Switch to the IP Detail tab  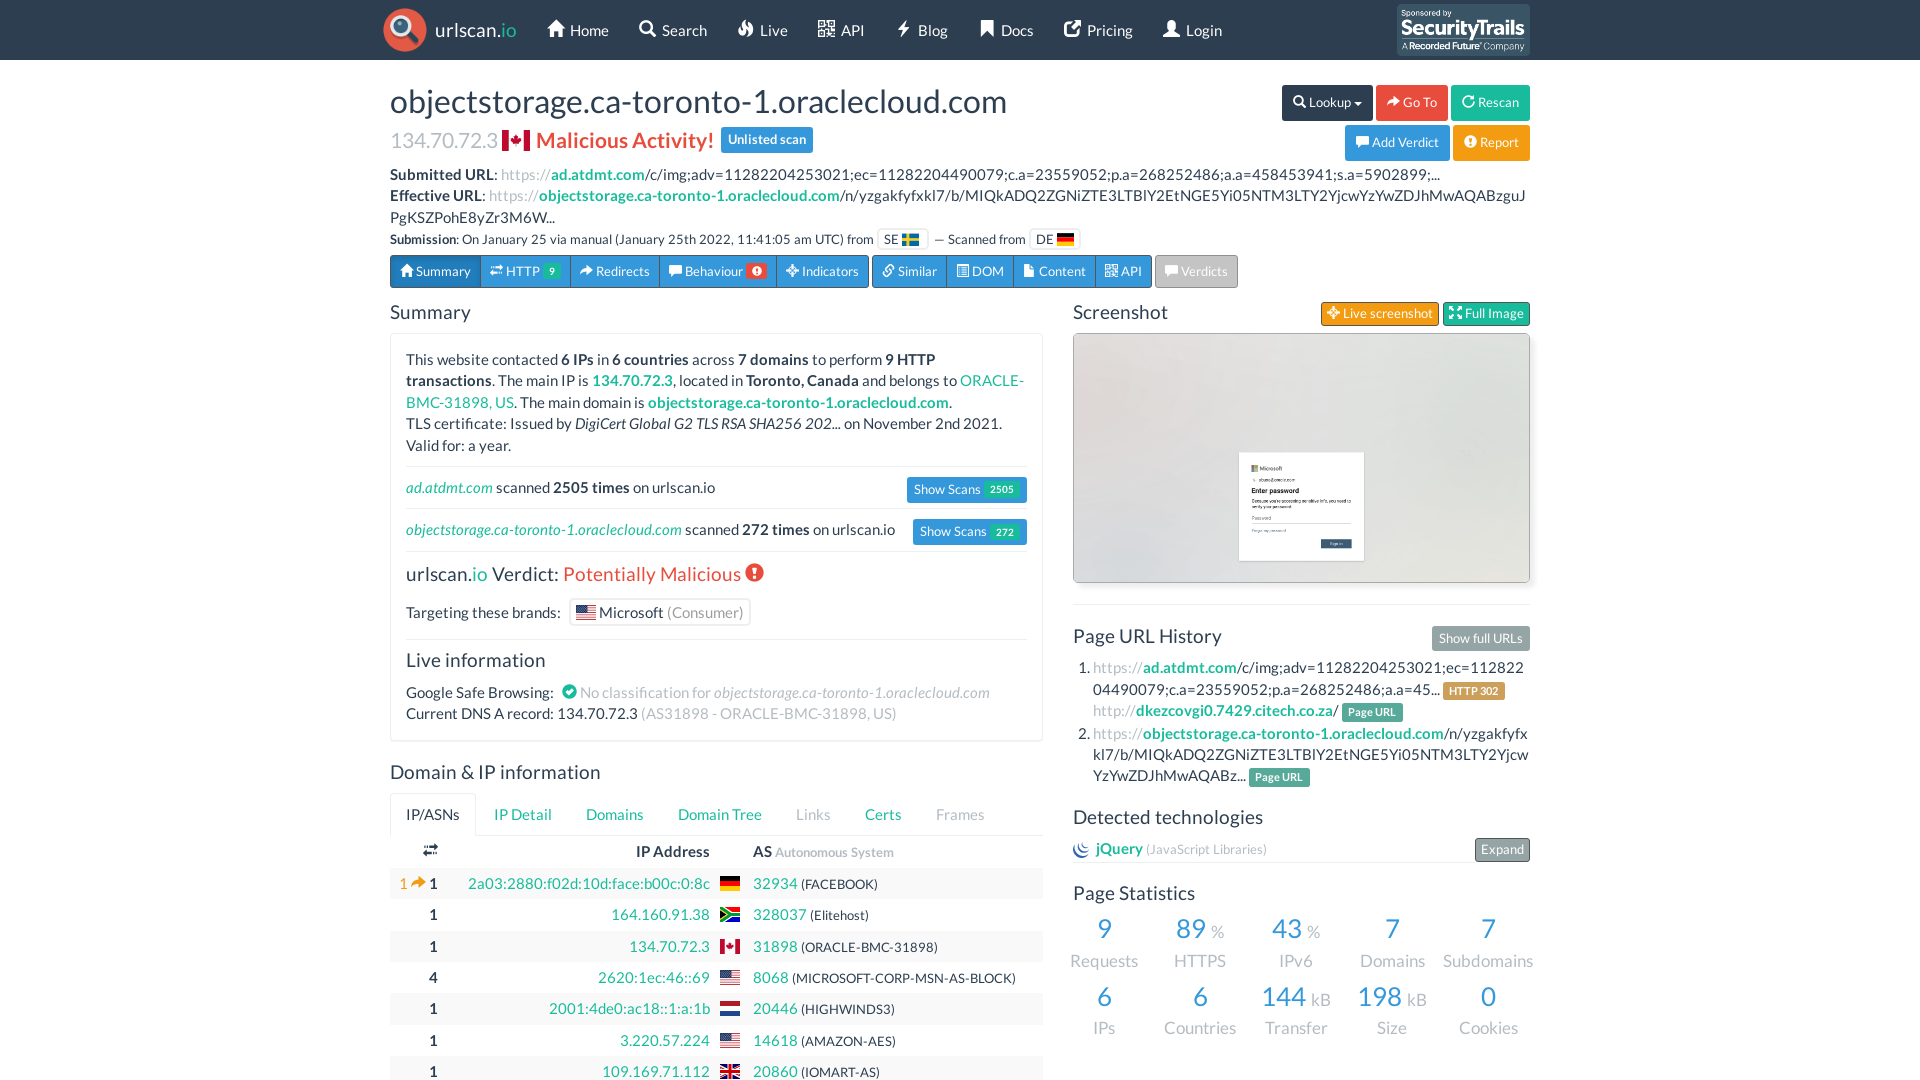523,815
